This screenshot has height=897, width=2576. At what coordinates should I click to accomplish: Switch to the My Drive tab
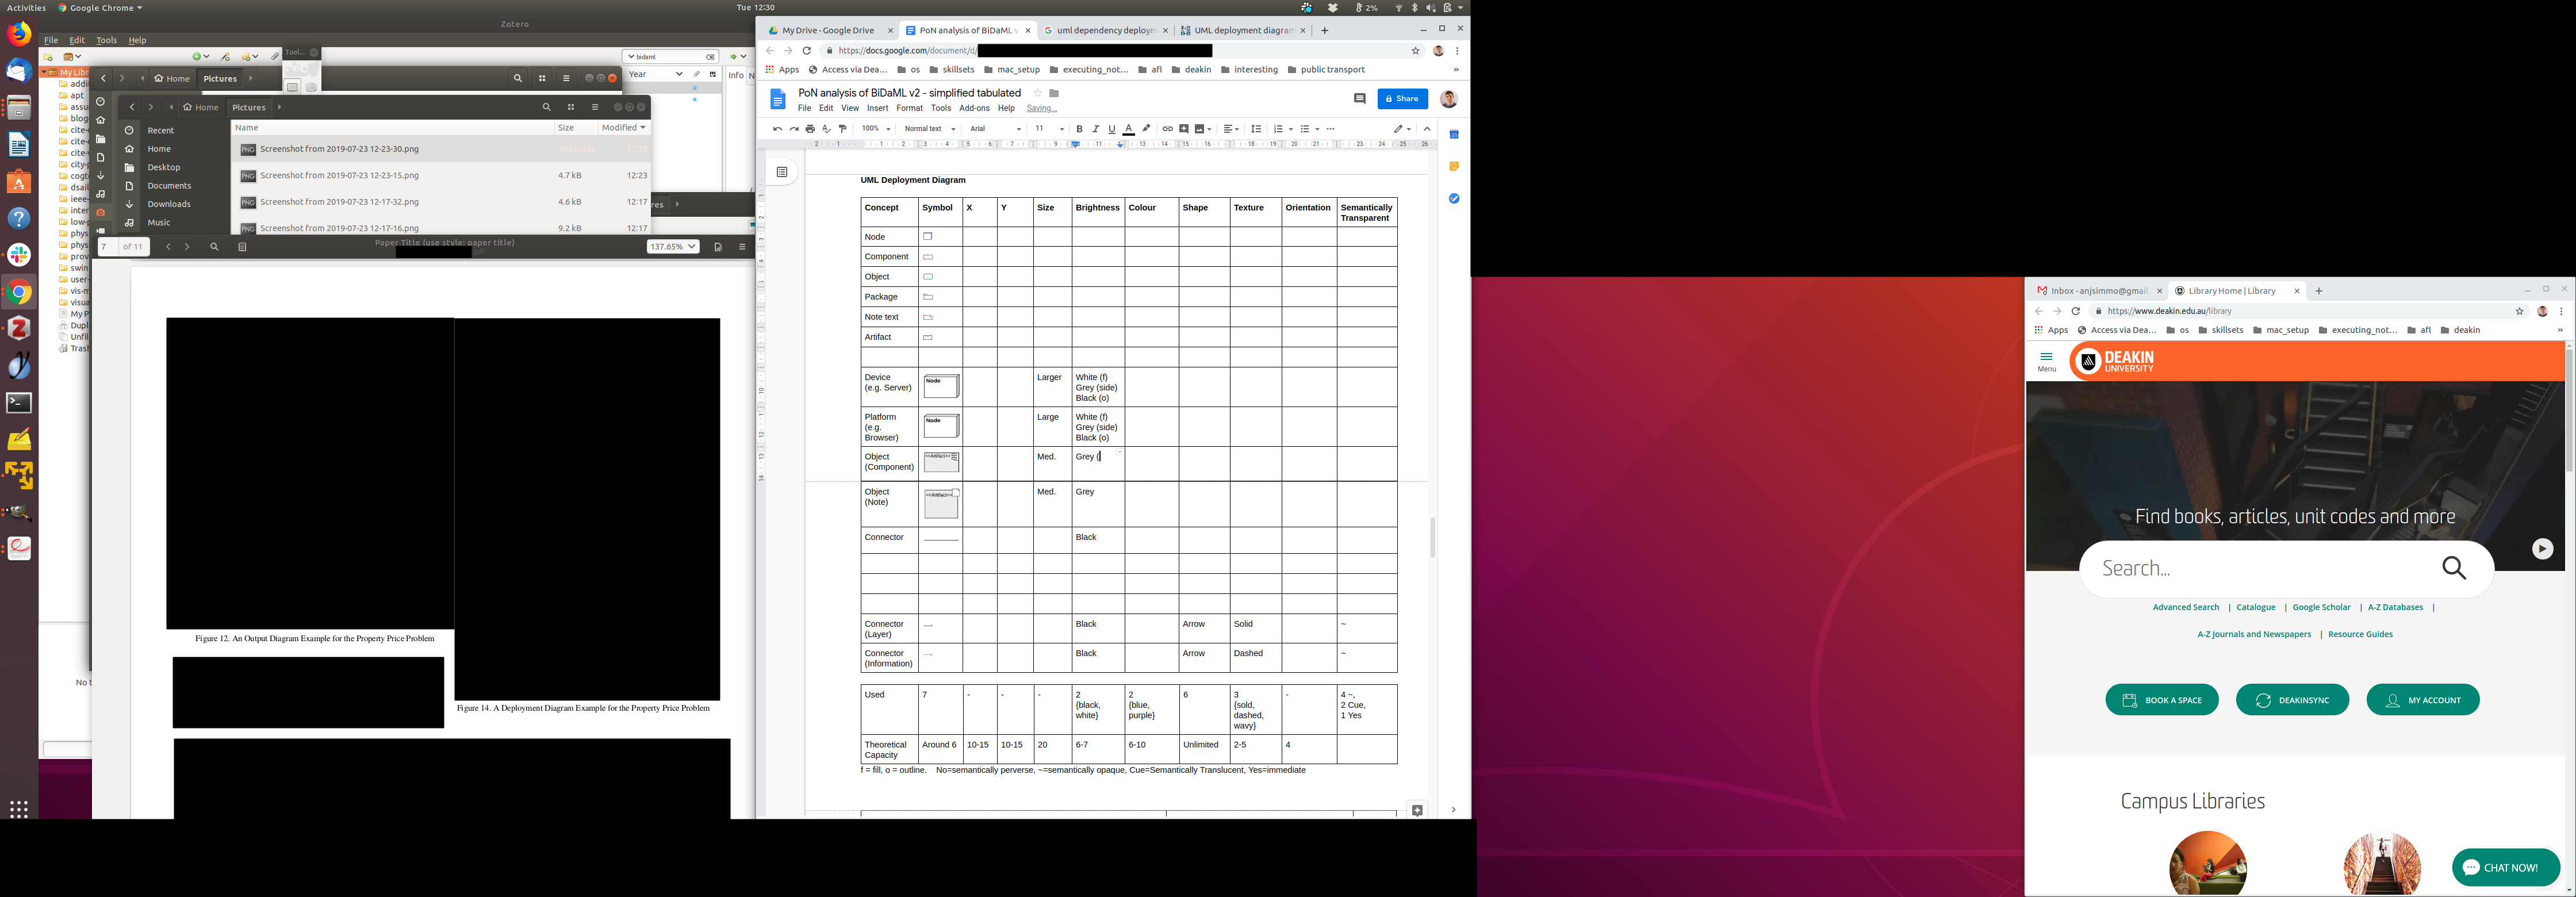[x=827, y=30]
